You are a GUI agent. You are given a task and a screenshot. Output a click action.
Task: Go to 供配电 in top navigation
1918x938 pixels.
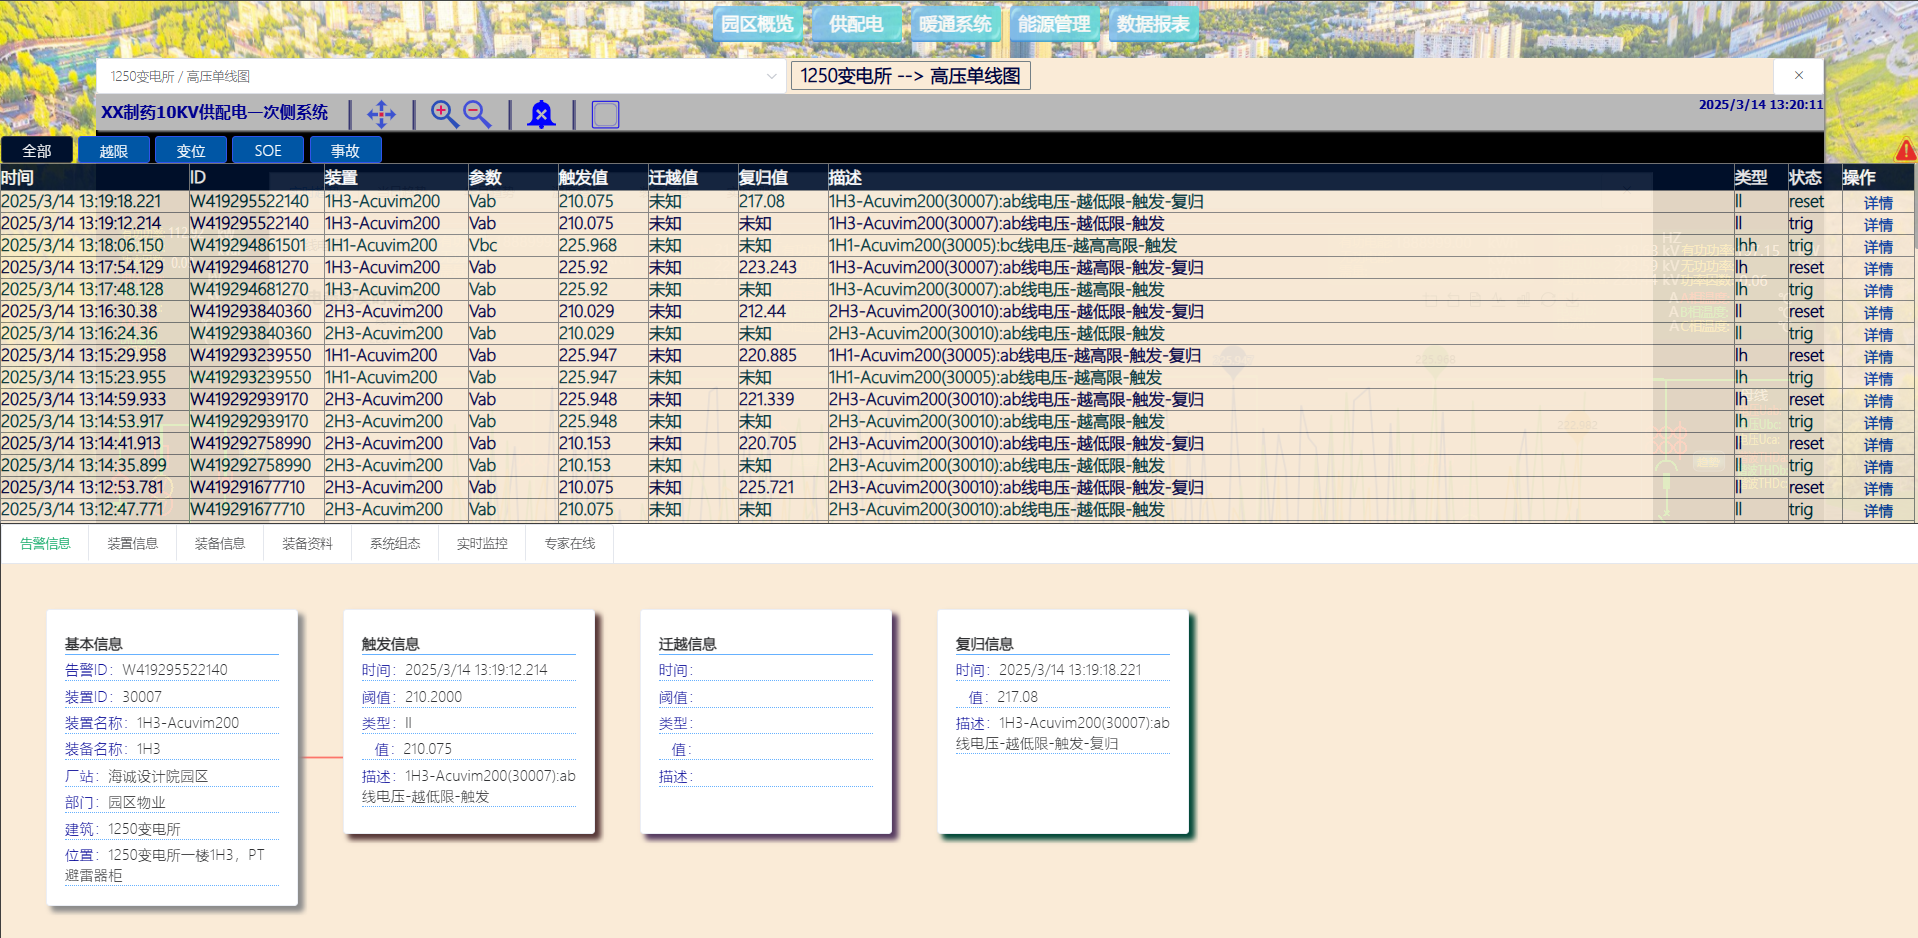[856, 24]
